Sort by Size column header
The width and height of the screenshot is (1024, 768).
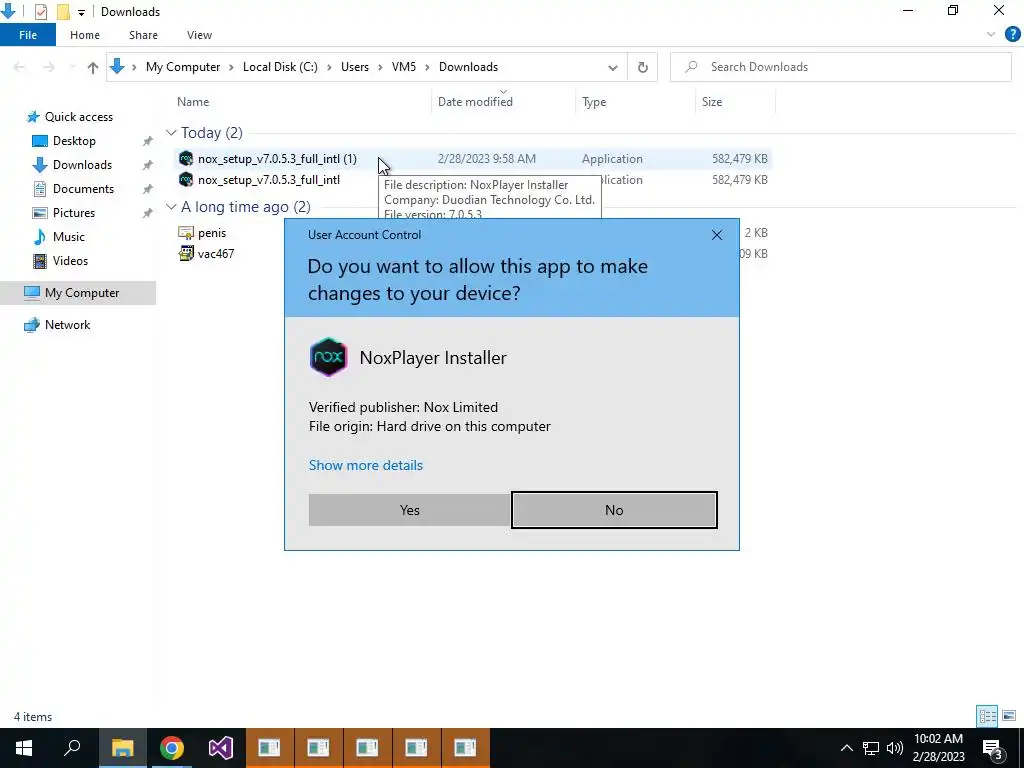pos(712,102)
